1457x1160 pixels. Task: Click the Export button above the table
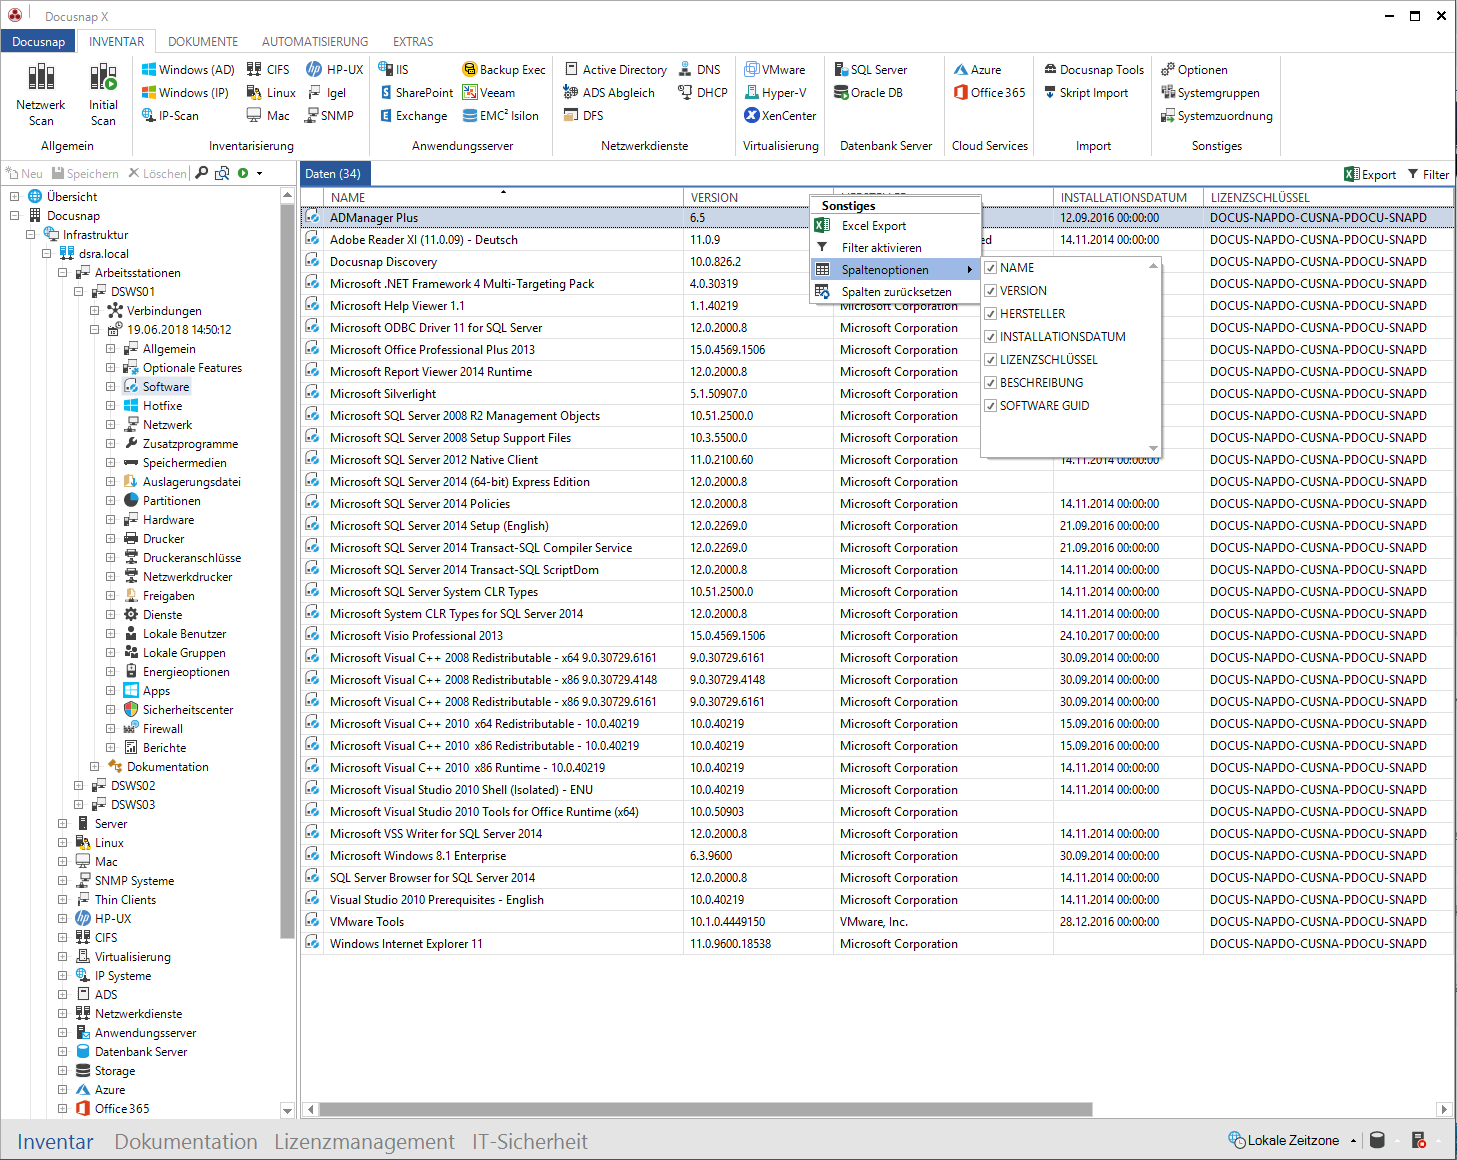coord(1370,174)
